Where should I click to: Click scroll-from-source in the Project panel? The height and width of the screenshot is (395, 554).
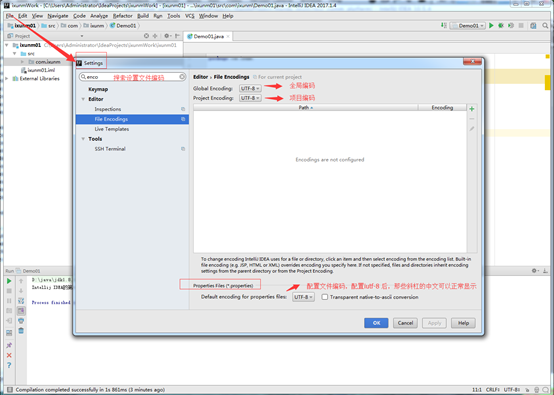pos(146,36)
